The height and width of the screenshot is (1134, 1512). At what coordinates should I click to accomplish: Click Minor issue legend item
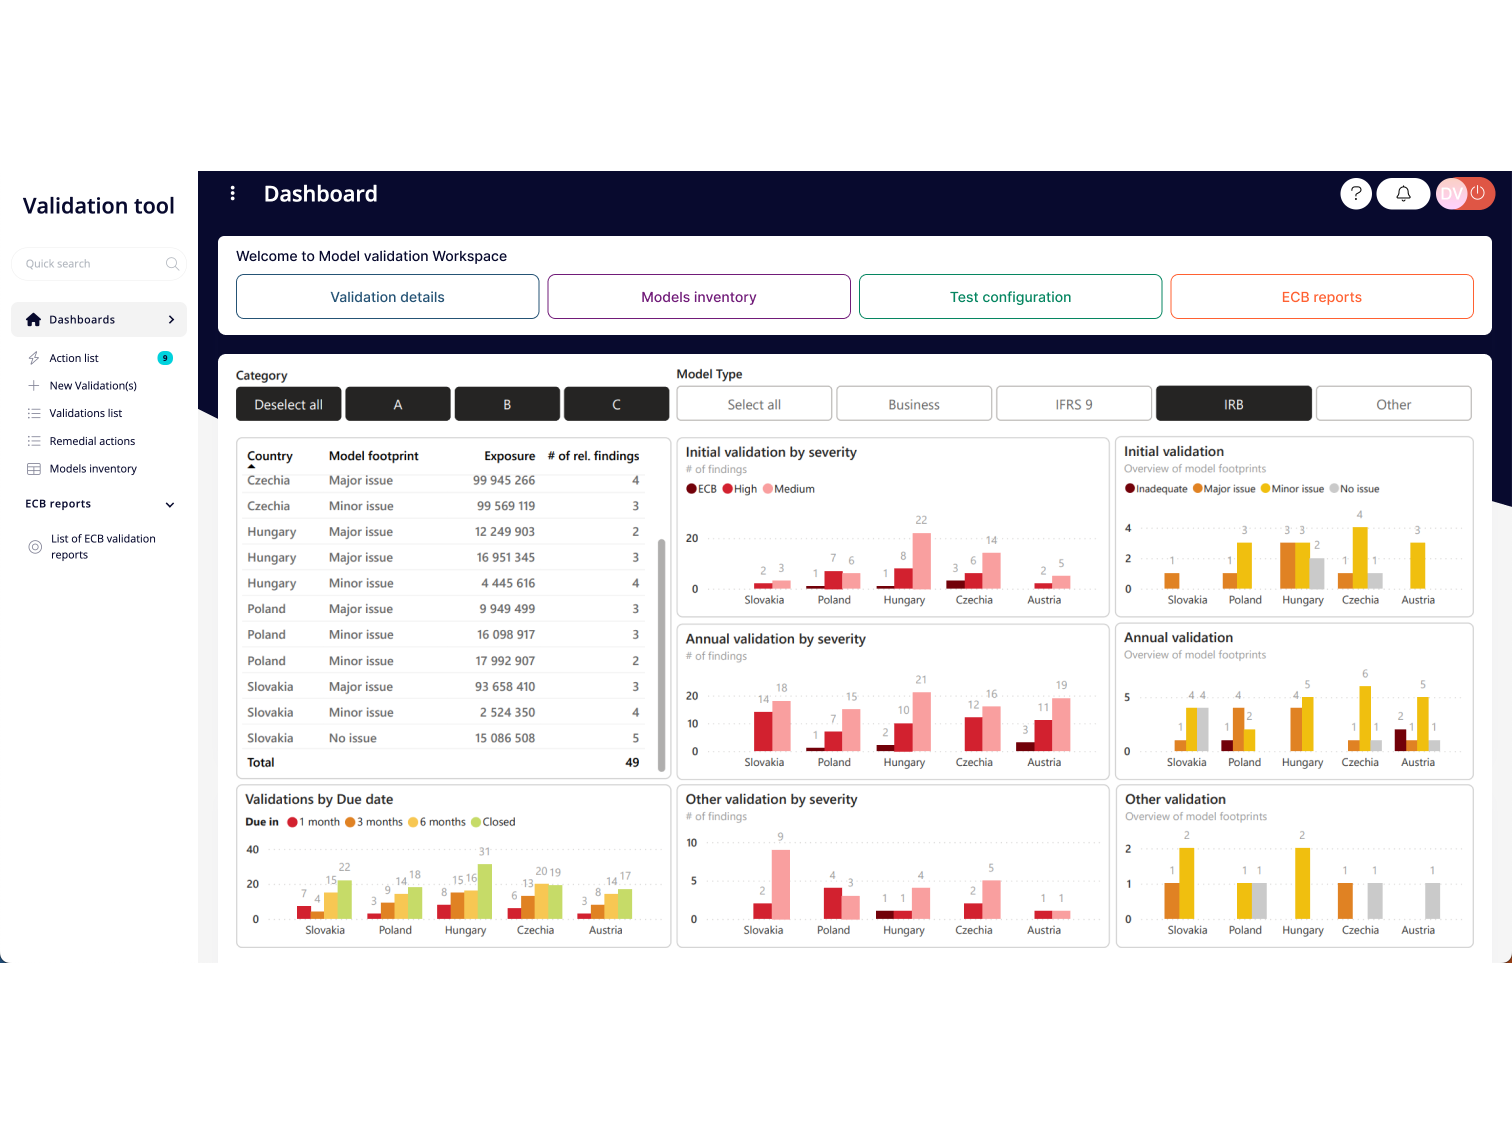coord(1292,489)
